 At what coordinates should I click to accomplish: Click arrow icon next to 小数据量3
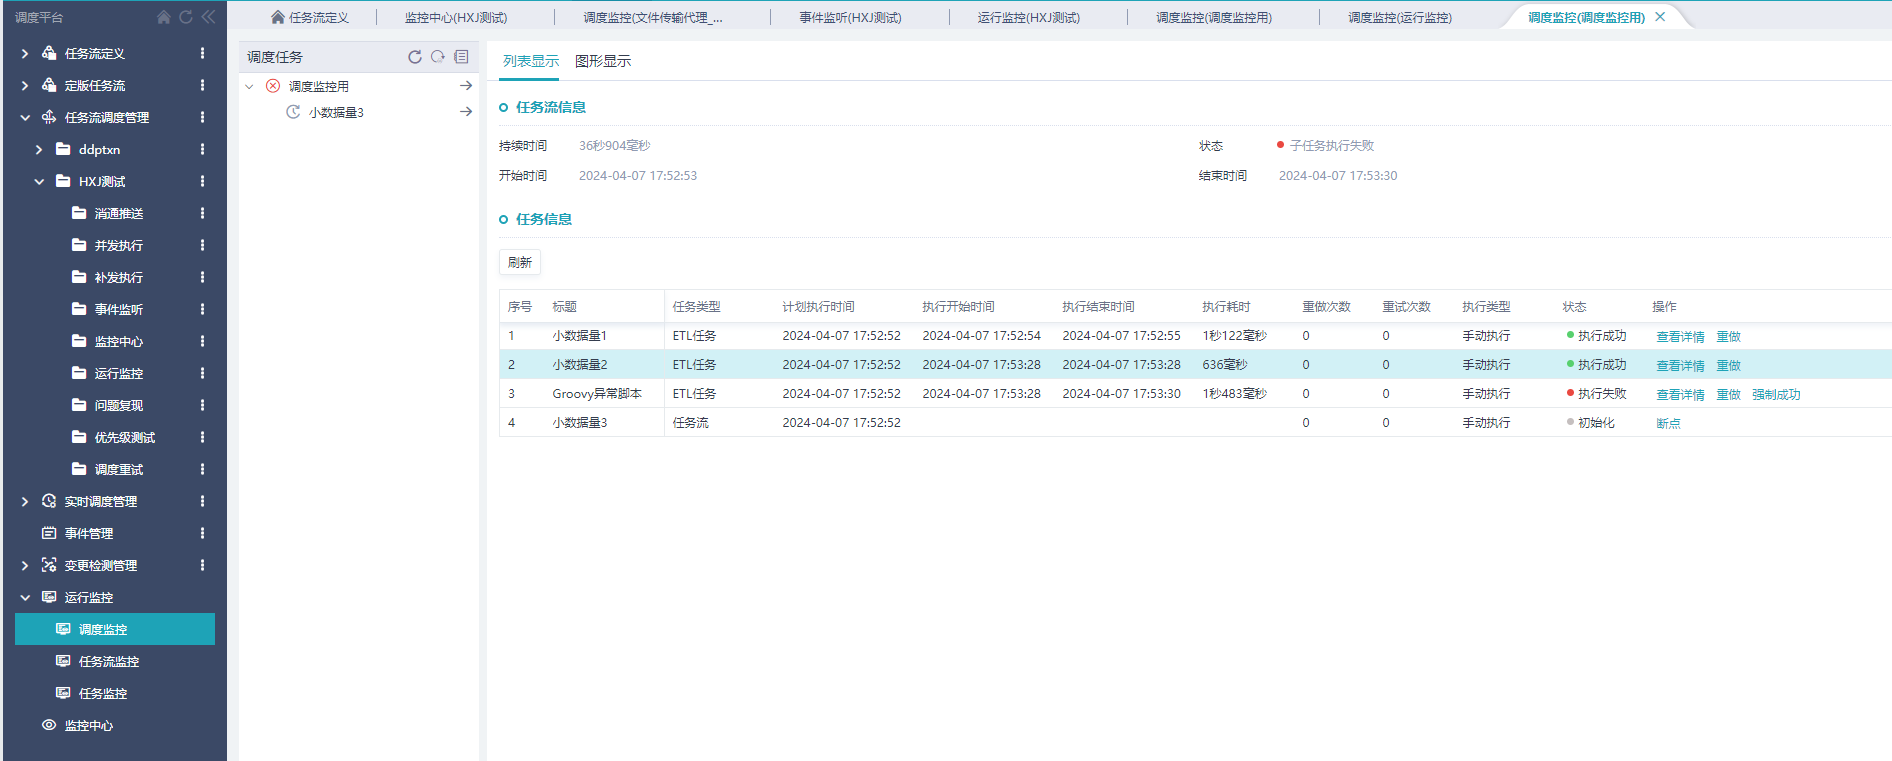[x=466, y=112]
